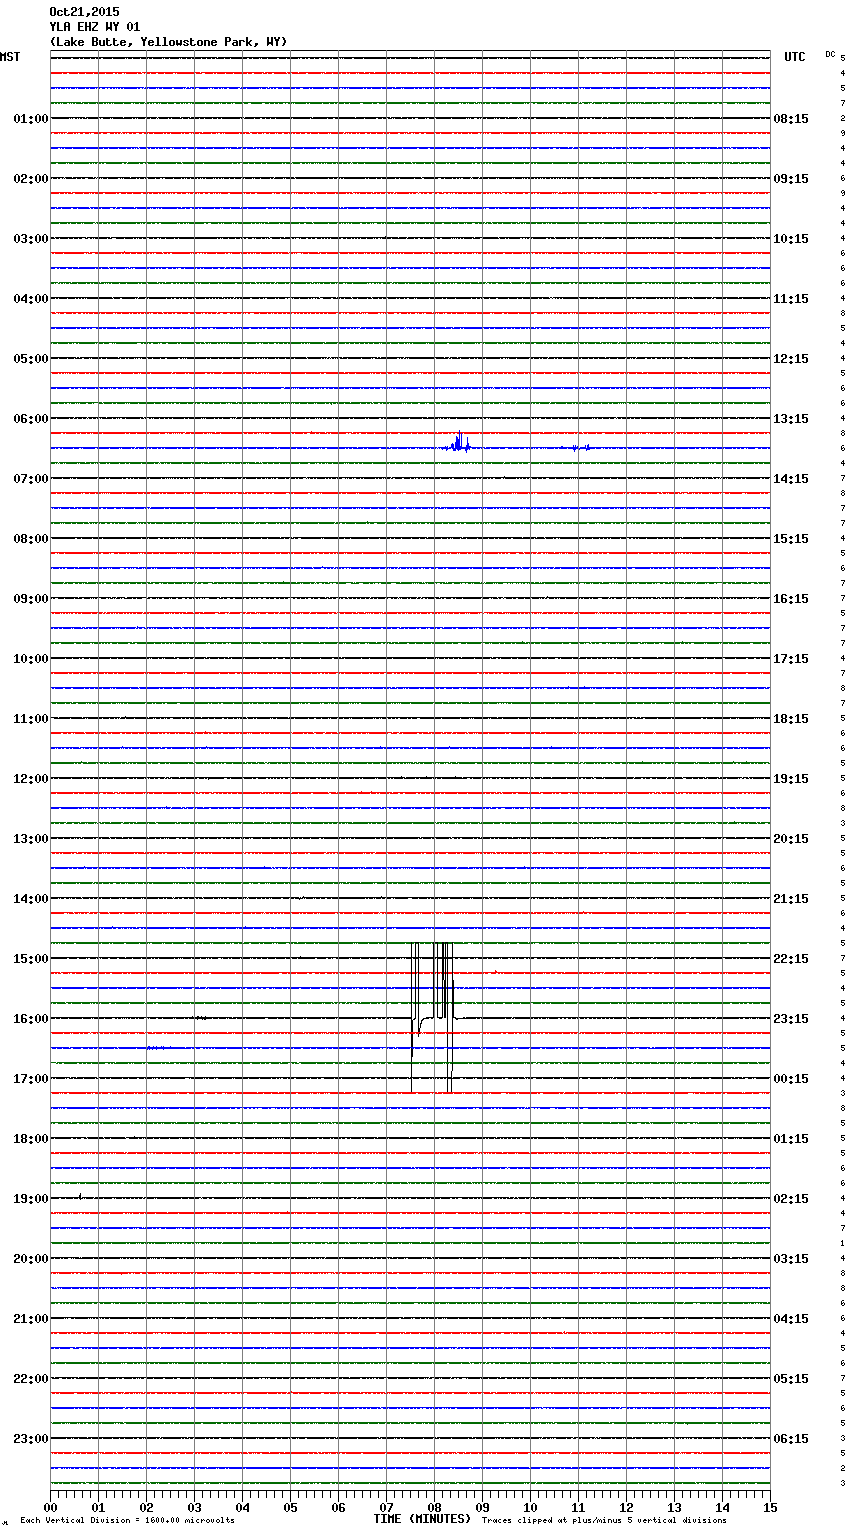Screen dimensions: 850x1534
Task: Pick the 08:00 MST hour label
Action: pos(31,539)
